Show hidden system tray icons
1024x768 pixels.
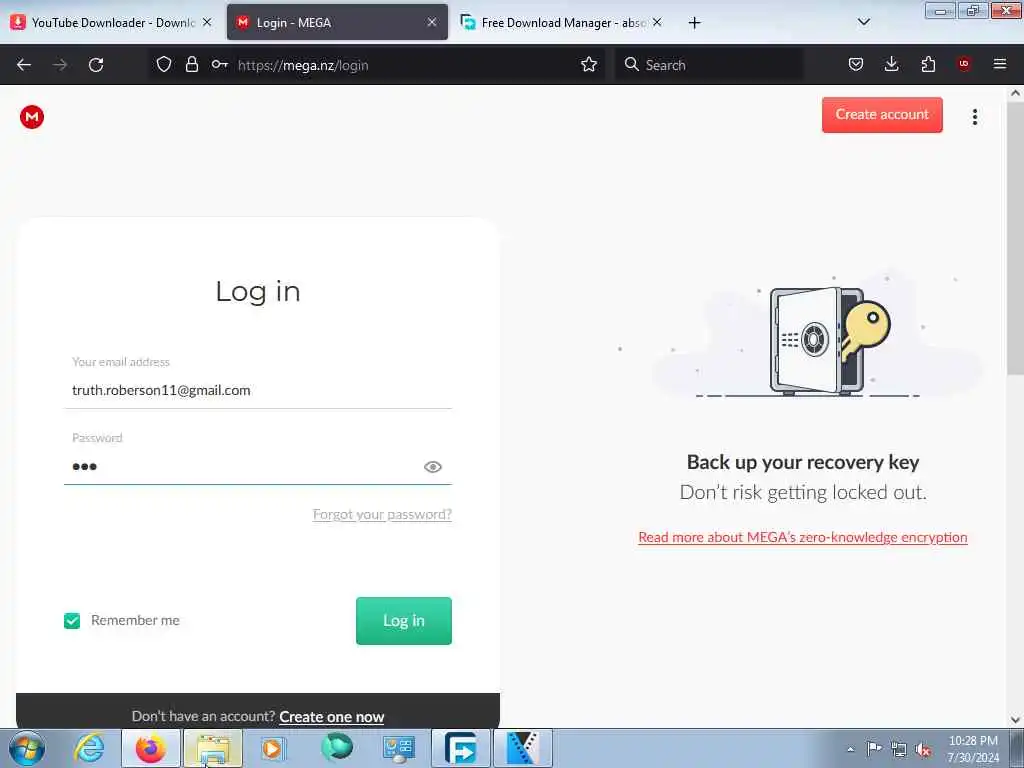click(x=850, y=750)
